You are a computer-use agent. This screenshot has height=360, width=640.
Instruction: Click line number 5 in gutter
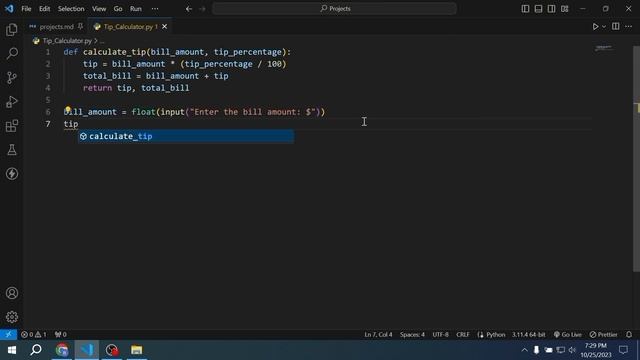click(x=48, y=100)
